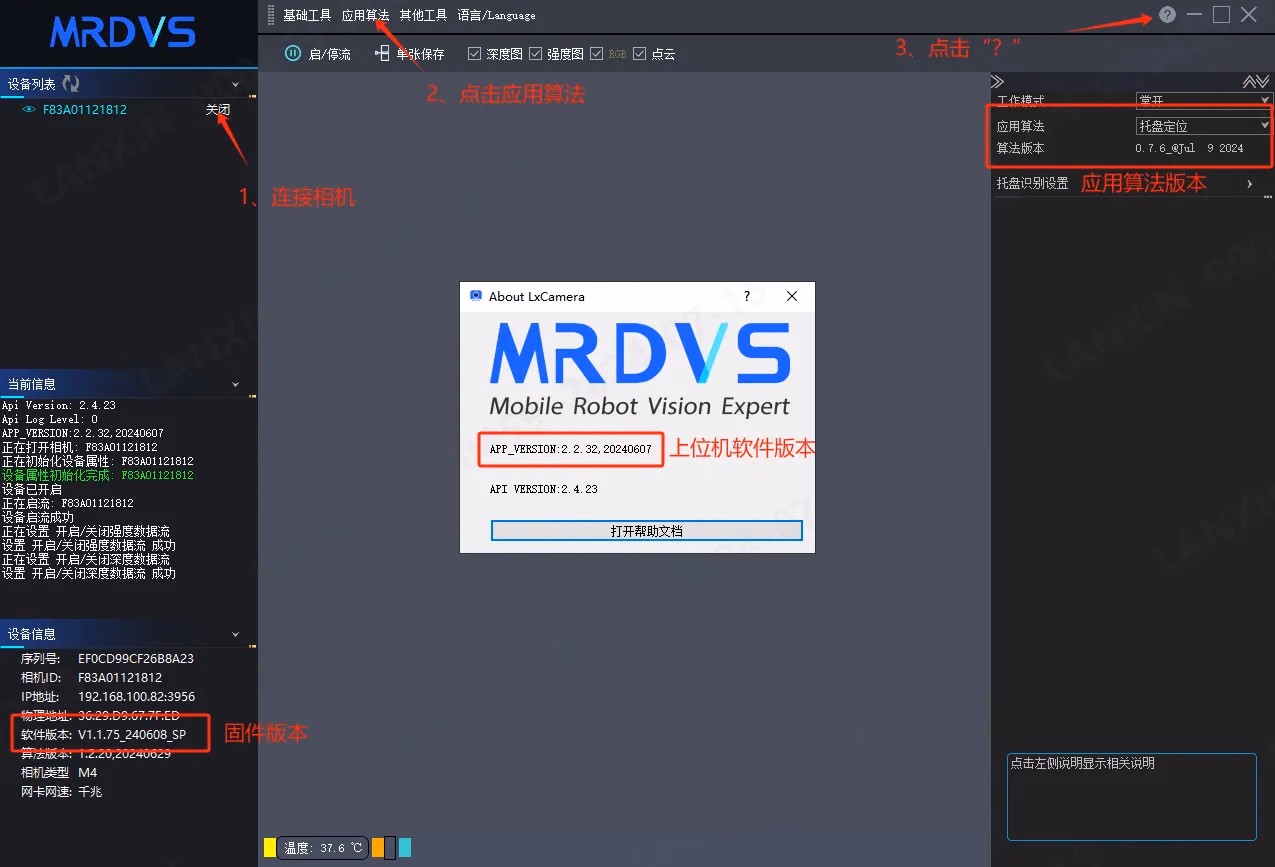The image size is (1275, 867).
Task: Click the APP_VERSION text in the About dialog
Action: pos(570,450)
